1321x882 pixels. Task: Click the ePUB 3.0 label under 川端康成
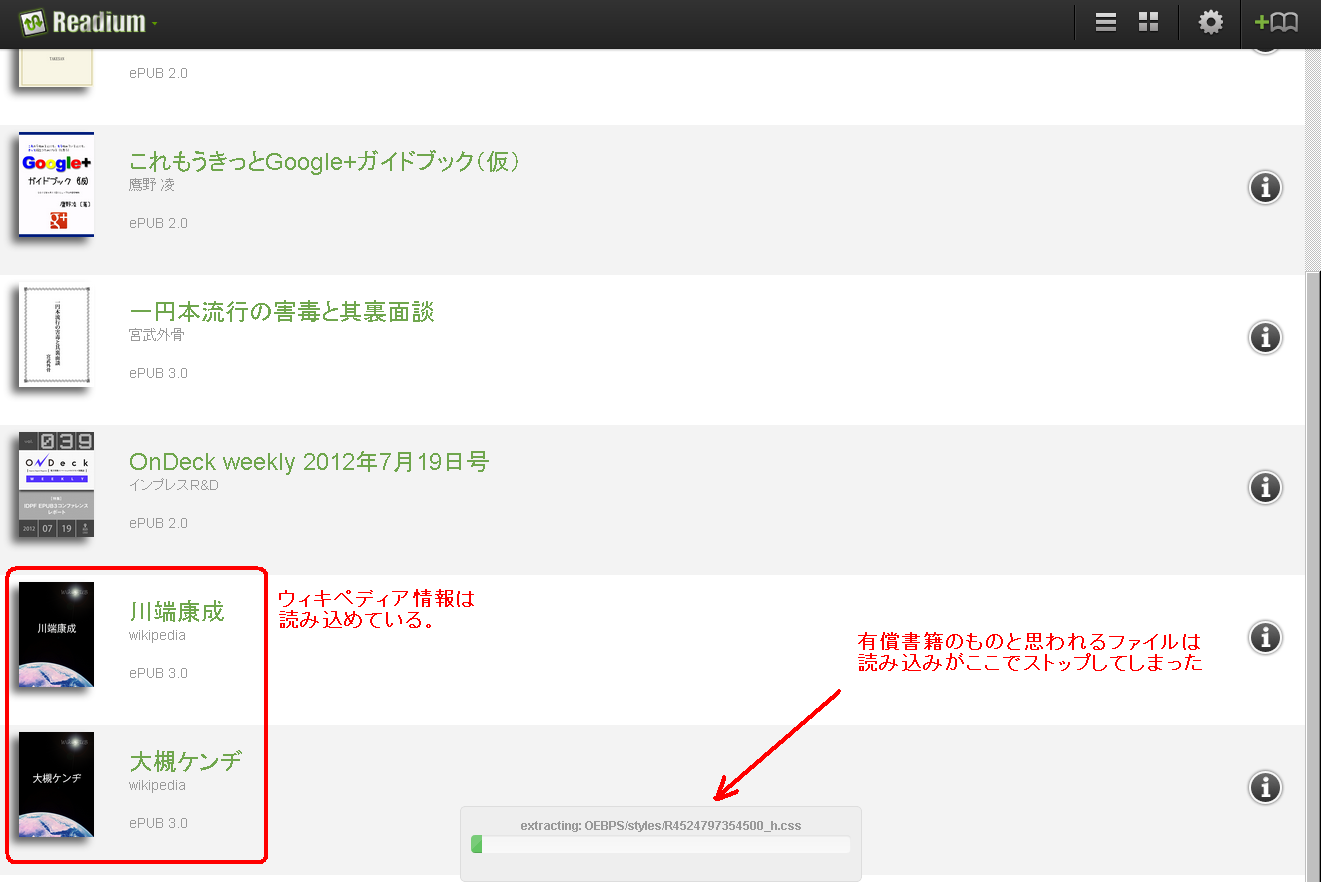[158, 673]
